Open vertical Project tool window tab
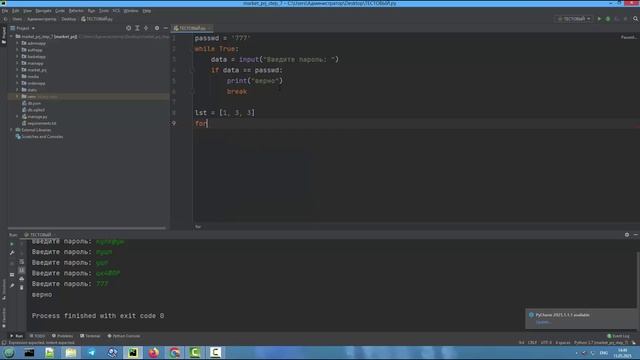 (4, 35)
